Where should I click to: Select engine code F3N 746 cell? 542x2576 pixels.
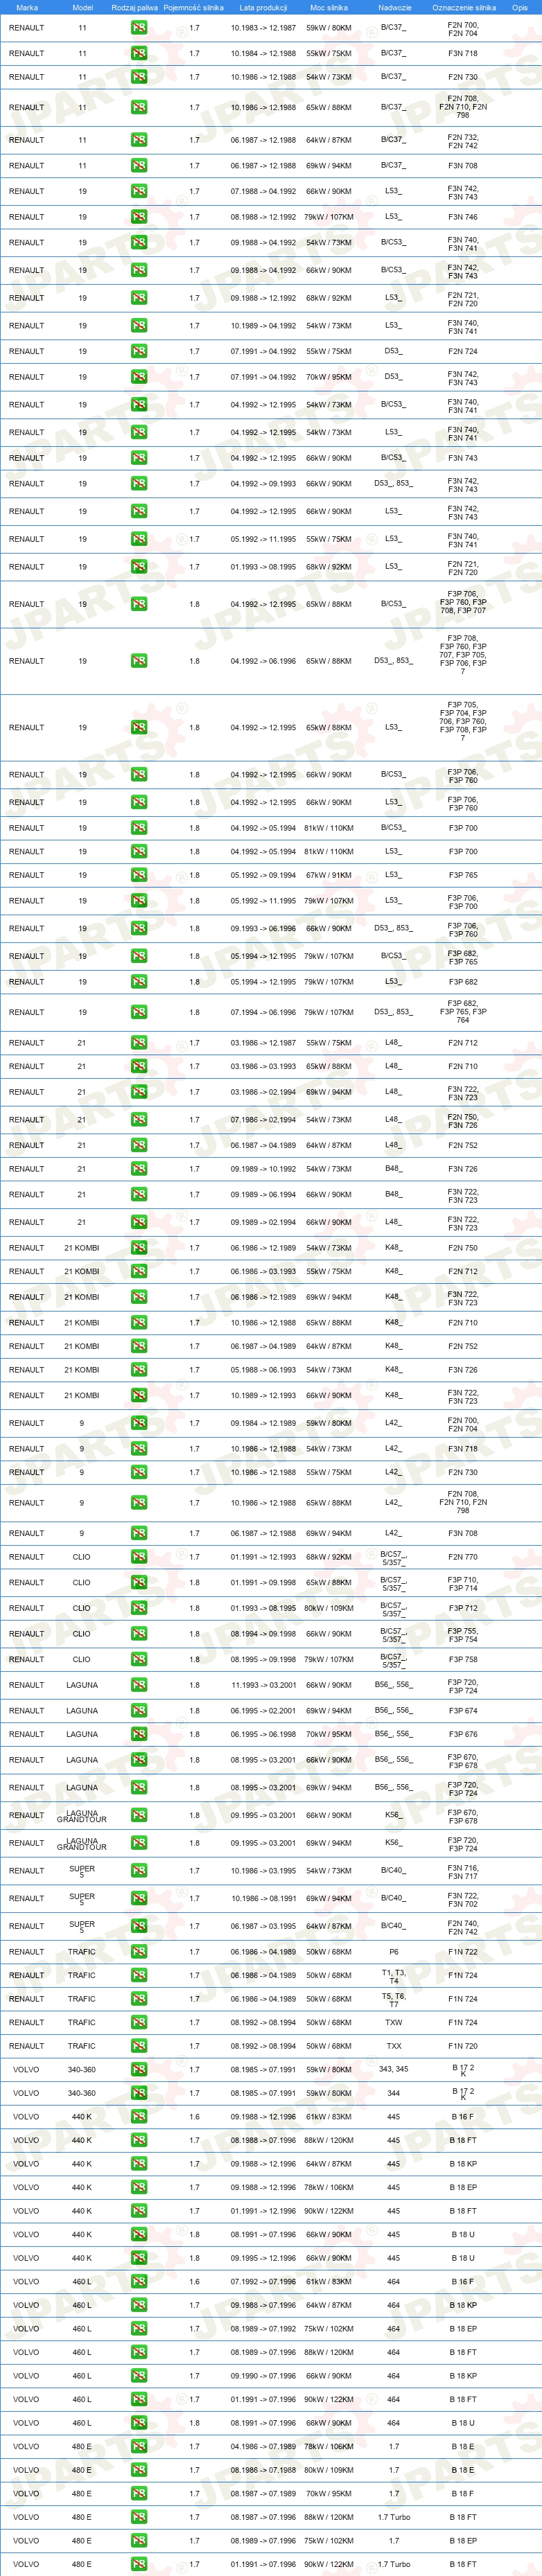click(x=463, y=217)
